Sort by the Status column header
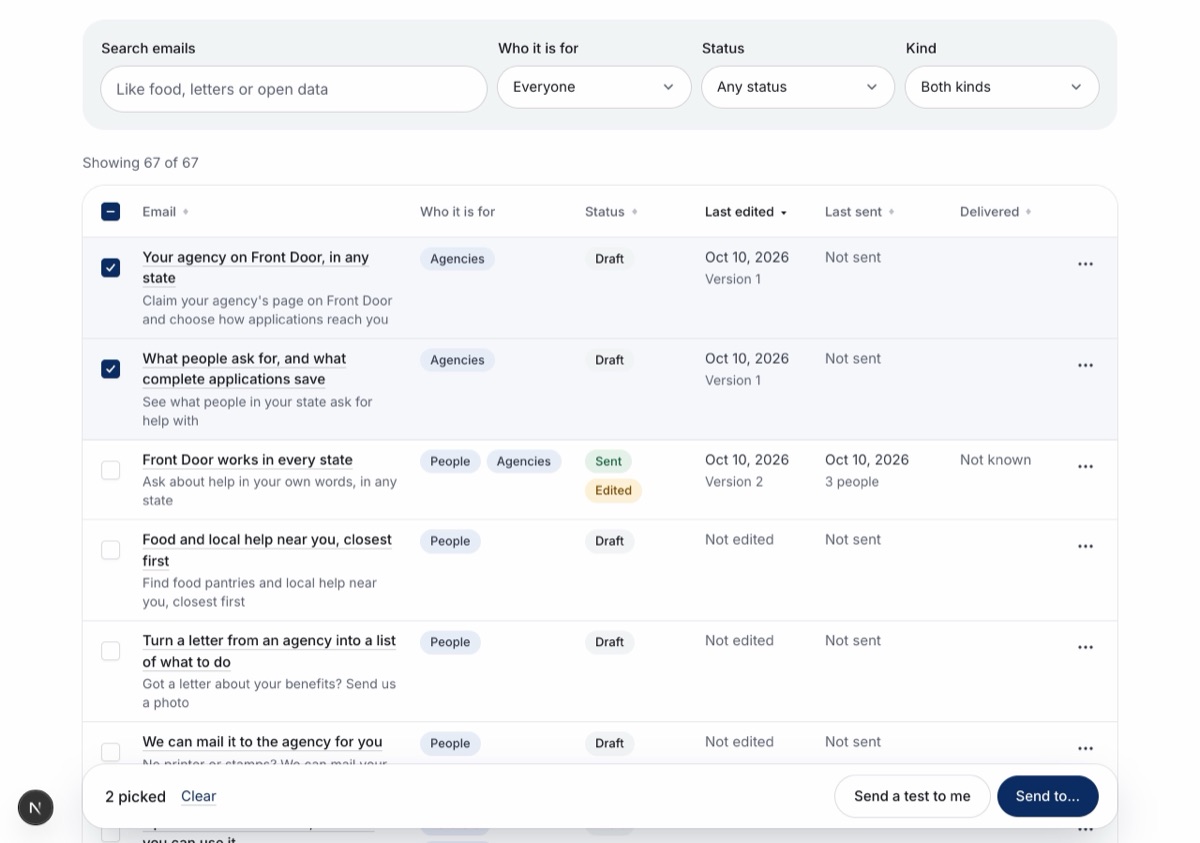 611,212
